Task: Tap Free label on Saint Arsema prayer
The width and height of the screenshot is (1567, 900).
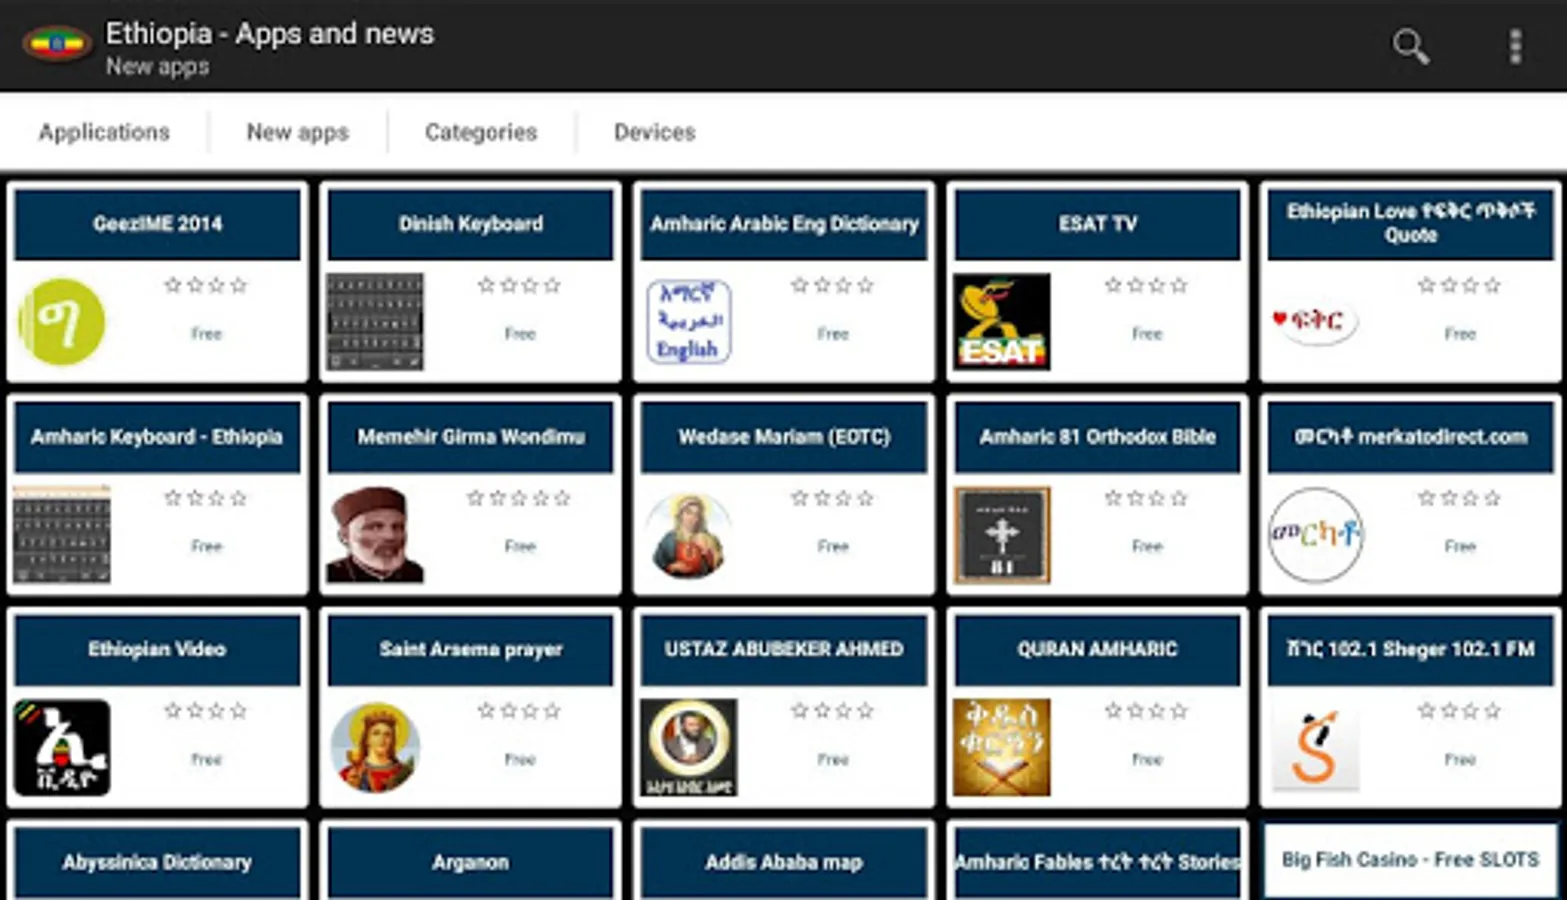Action: 520,760
